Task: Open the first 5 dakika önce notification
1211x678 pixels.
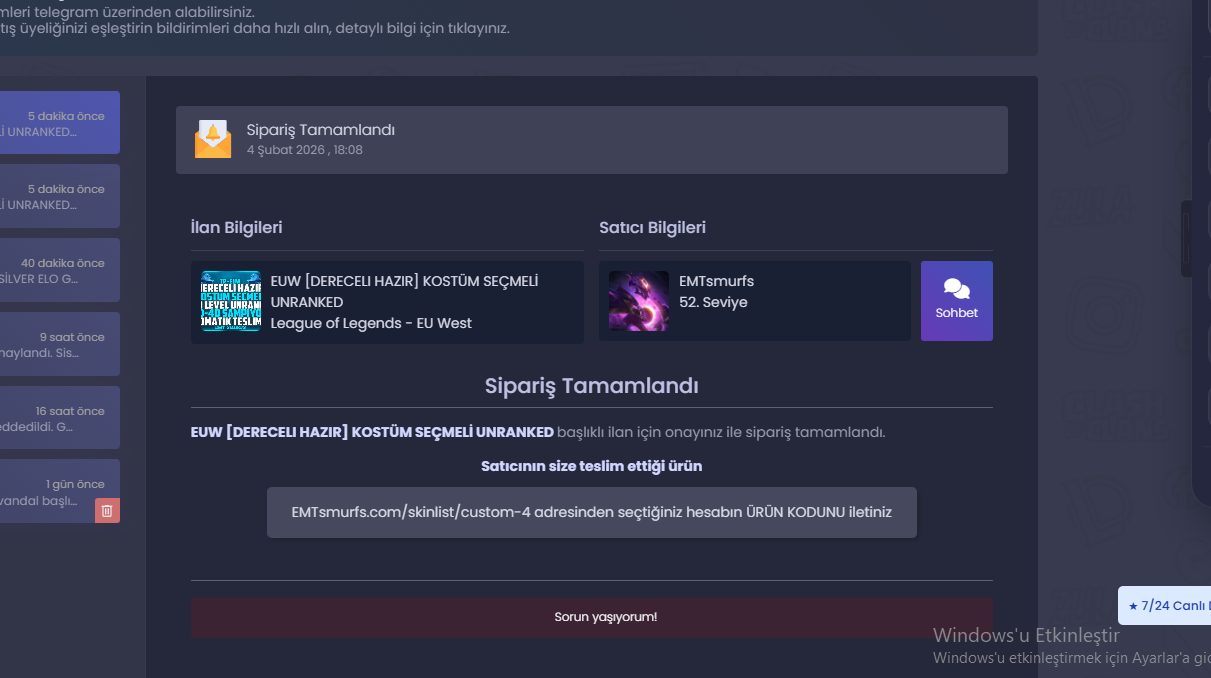Action: 60,123
